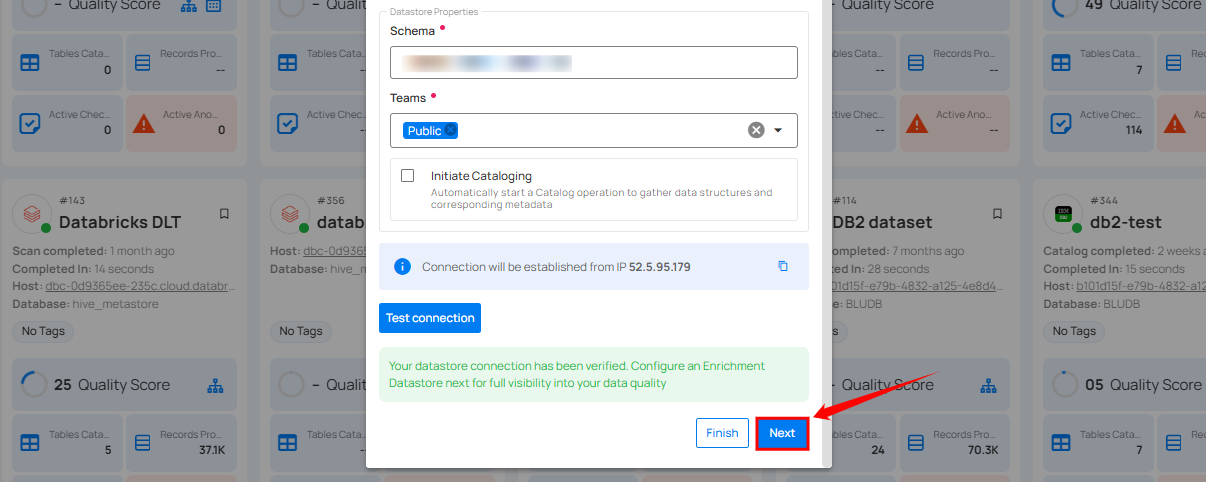The height and width of the screenshot is (482, 1206).
Task: Click No Tags under db2-test
Action: tap(1074, 331)
